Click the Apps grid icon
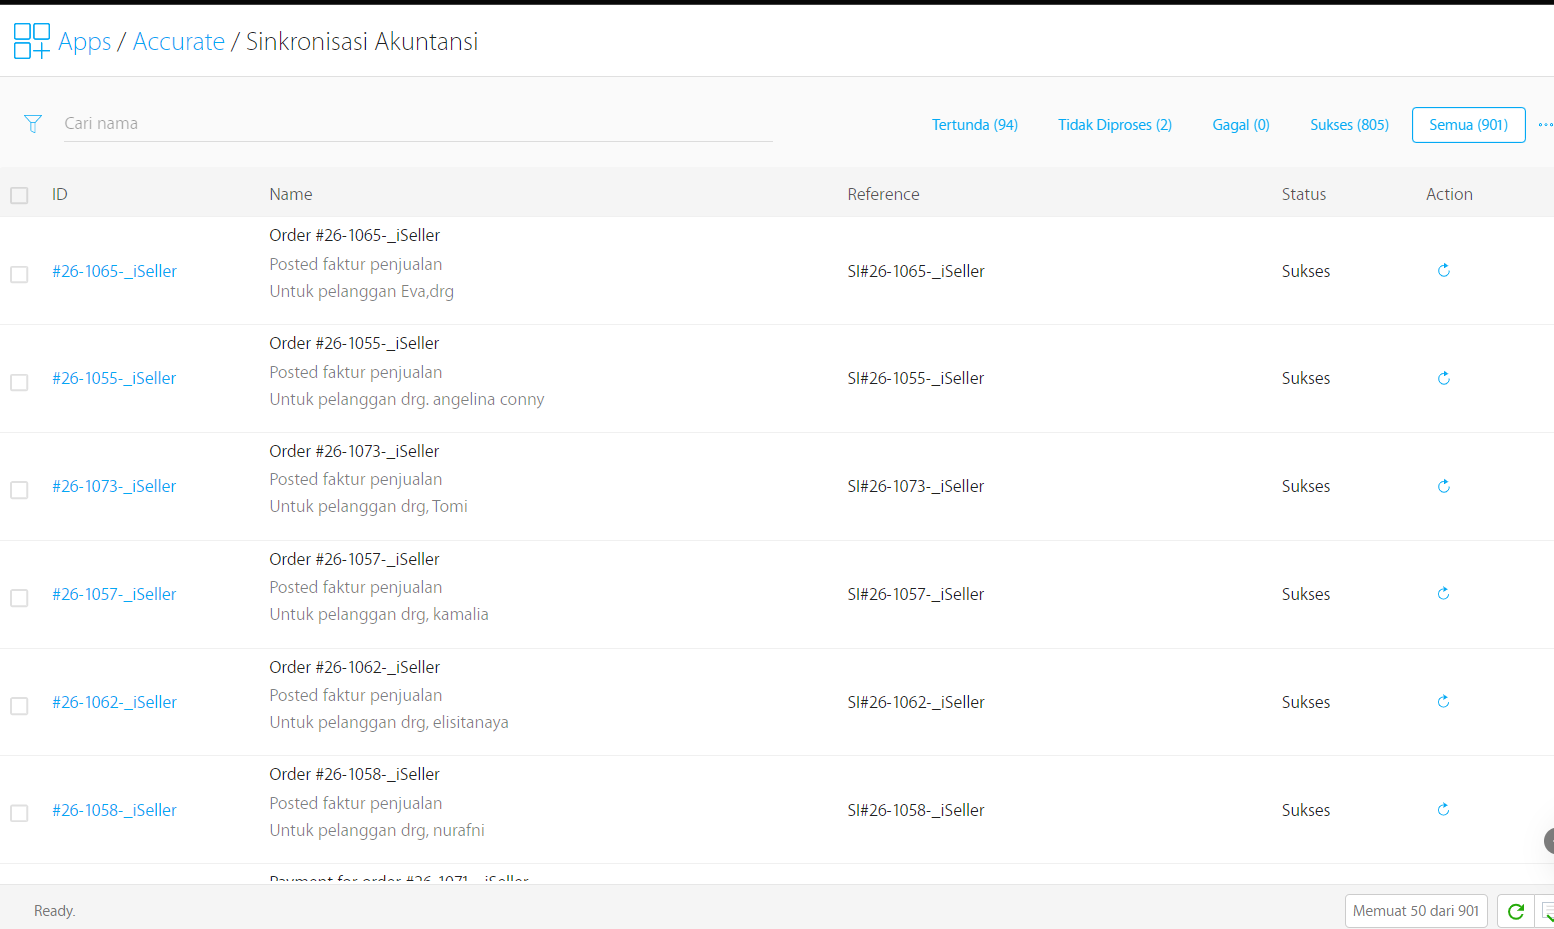 (31, 41)
